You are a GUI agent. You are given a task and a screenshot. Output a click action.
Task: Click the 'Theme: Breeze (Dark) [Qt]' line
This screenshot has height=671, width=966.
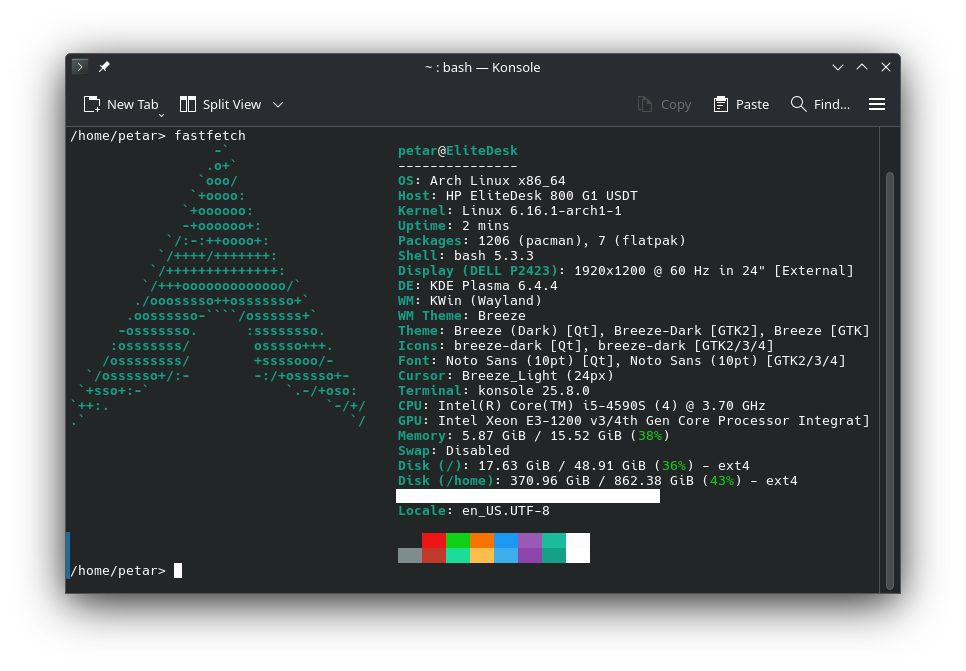634,331
